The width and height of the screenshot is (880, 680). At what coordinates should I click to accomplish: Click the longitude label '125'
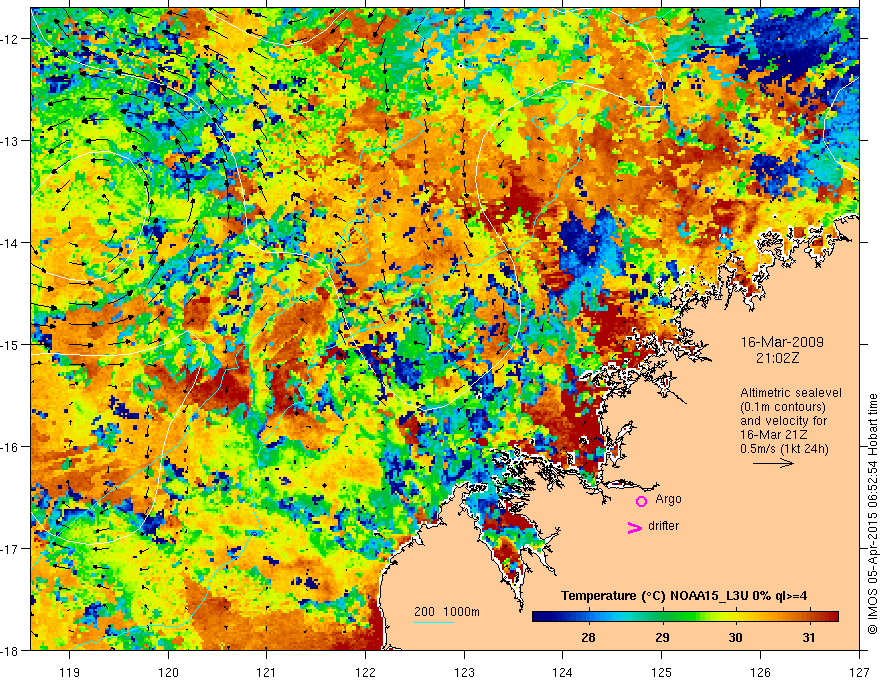pyautogui.click(x=661, y=672)
